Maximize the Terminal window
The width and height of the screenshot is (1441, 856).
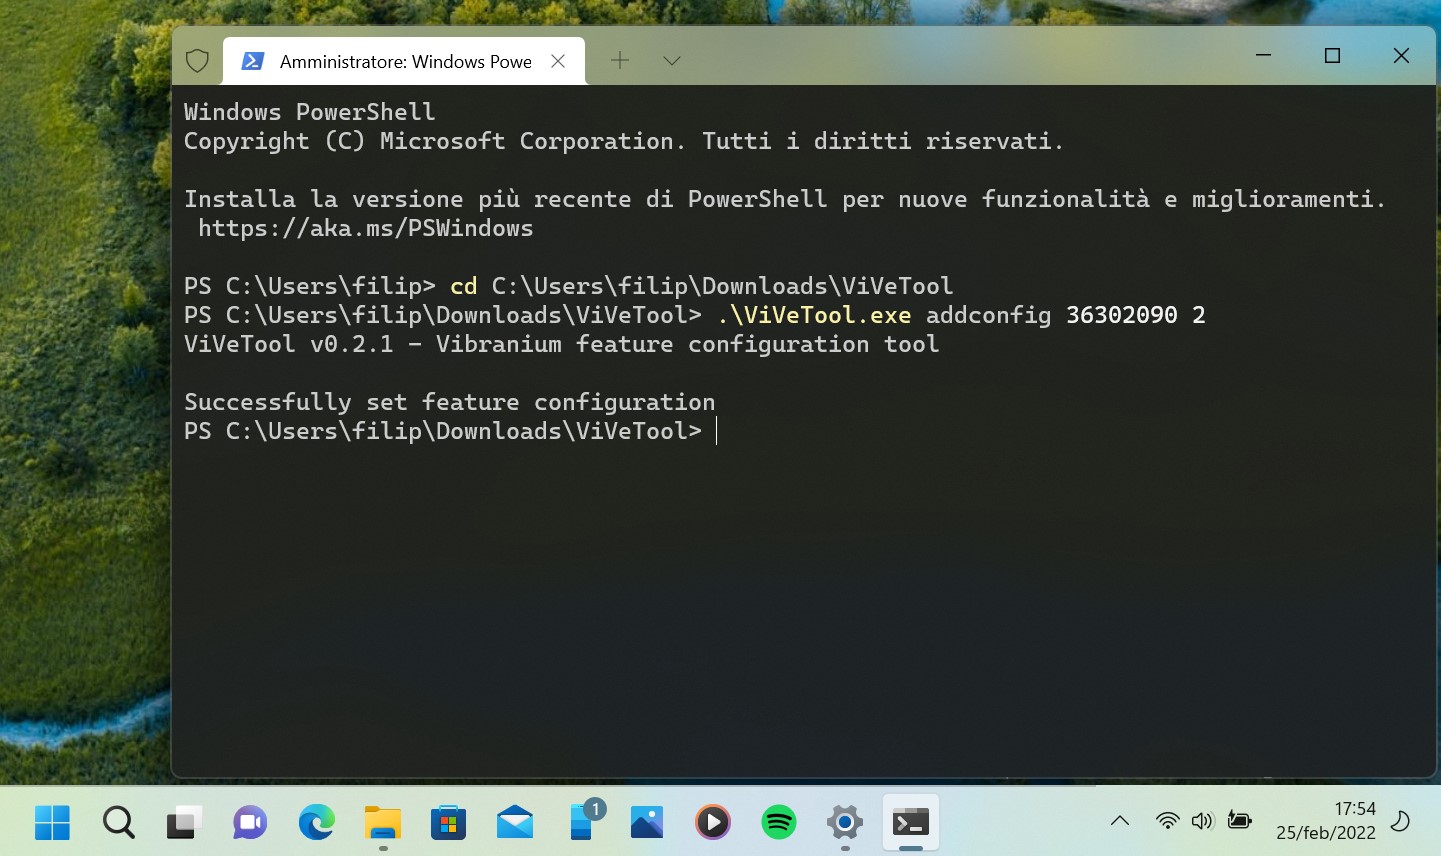coord(1332,56)
